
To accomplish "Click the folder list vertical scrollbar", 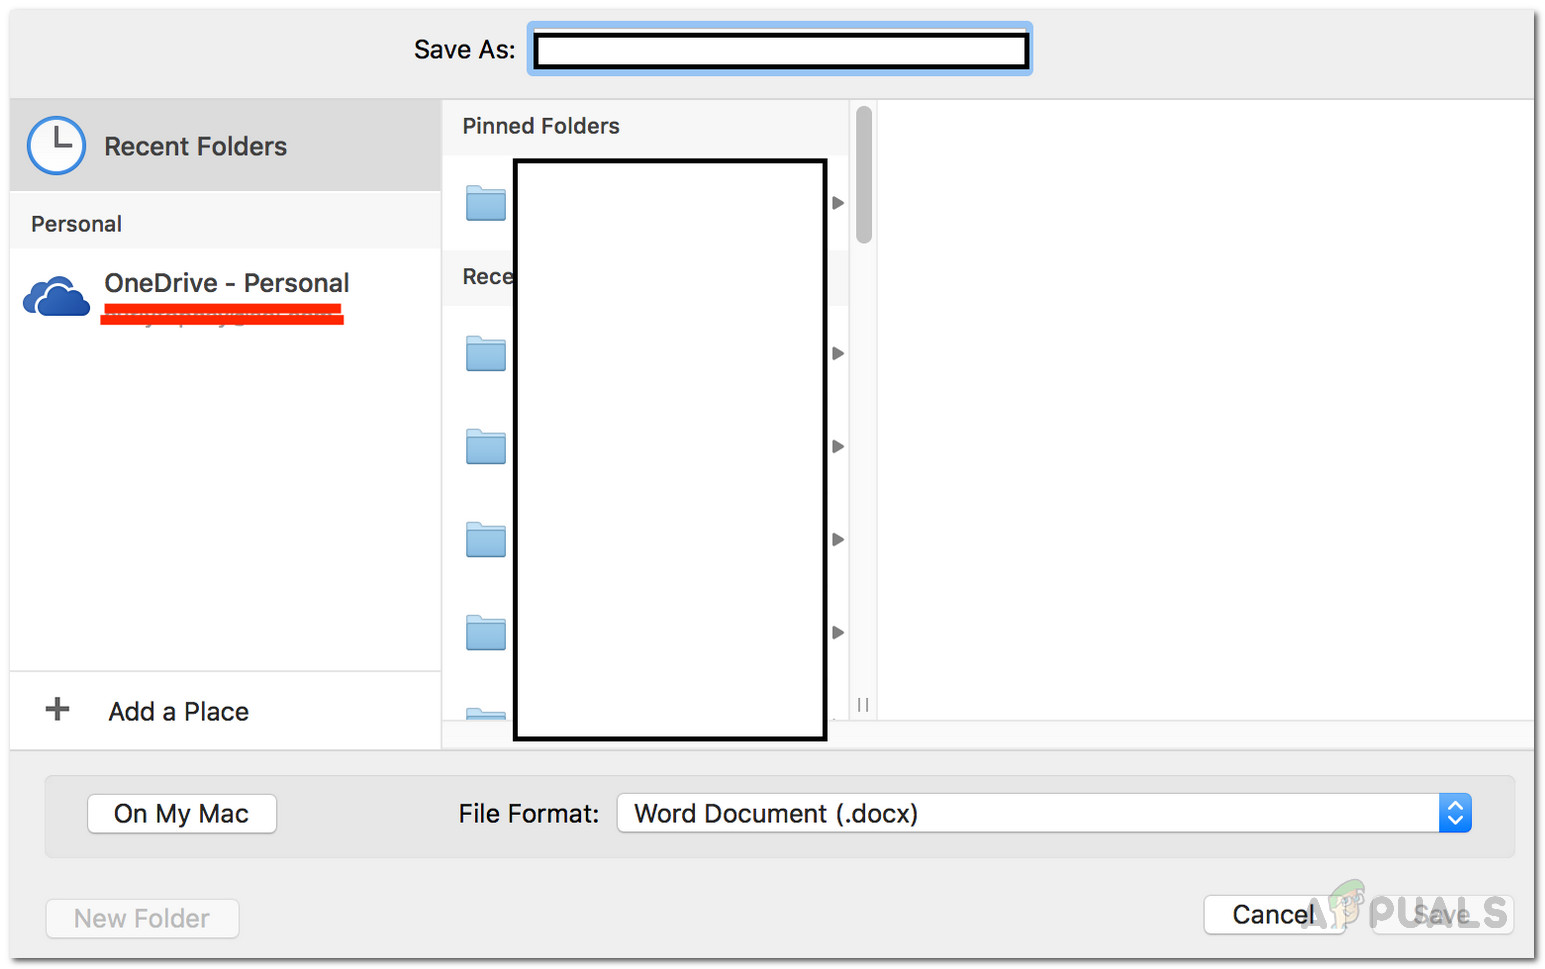I will pos(864,175).
